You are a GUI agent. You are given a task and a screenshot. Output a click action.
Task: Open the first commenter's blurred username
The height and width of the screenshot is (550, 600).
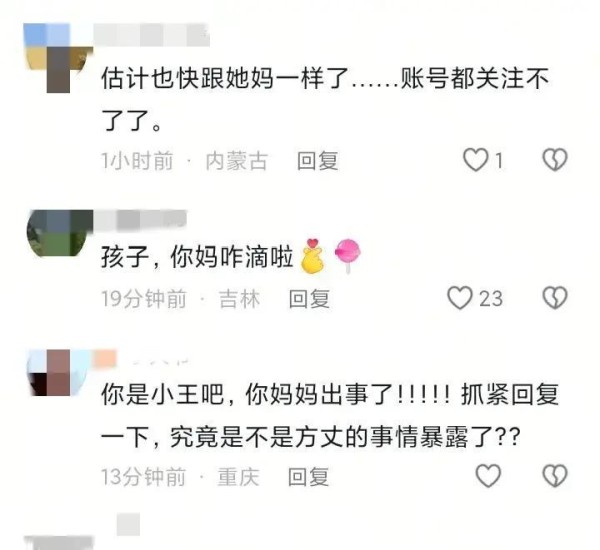[152, 35]
